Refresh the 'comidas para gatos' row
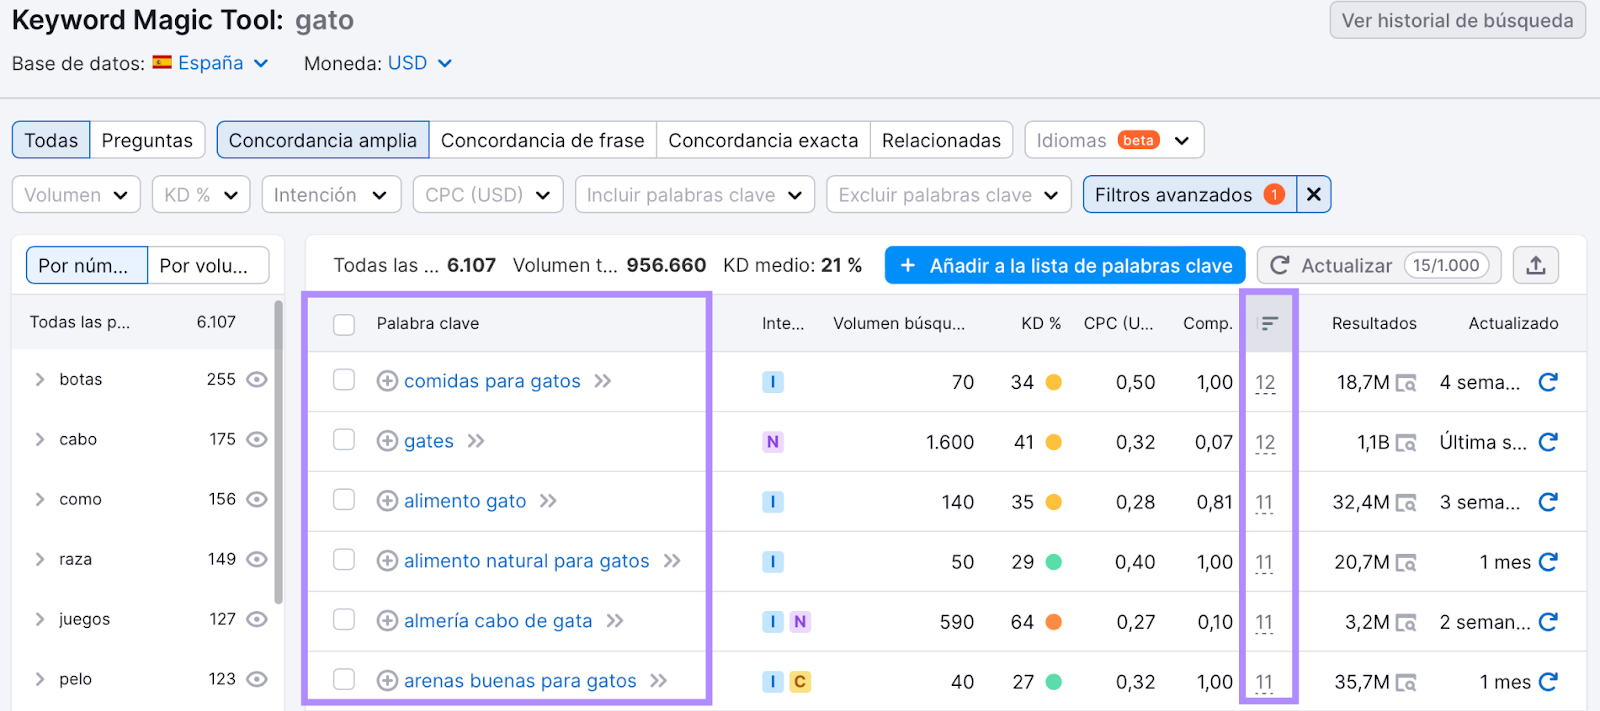 click(1548, 382)
